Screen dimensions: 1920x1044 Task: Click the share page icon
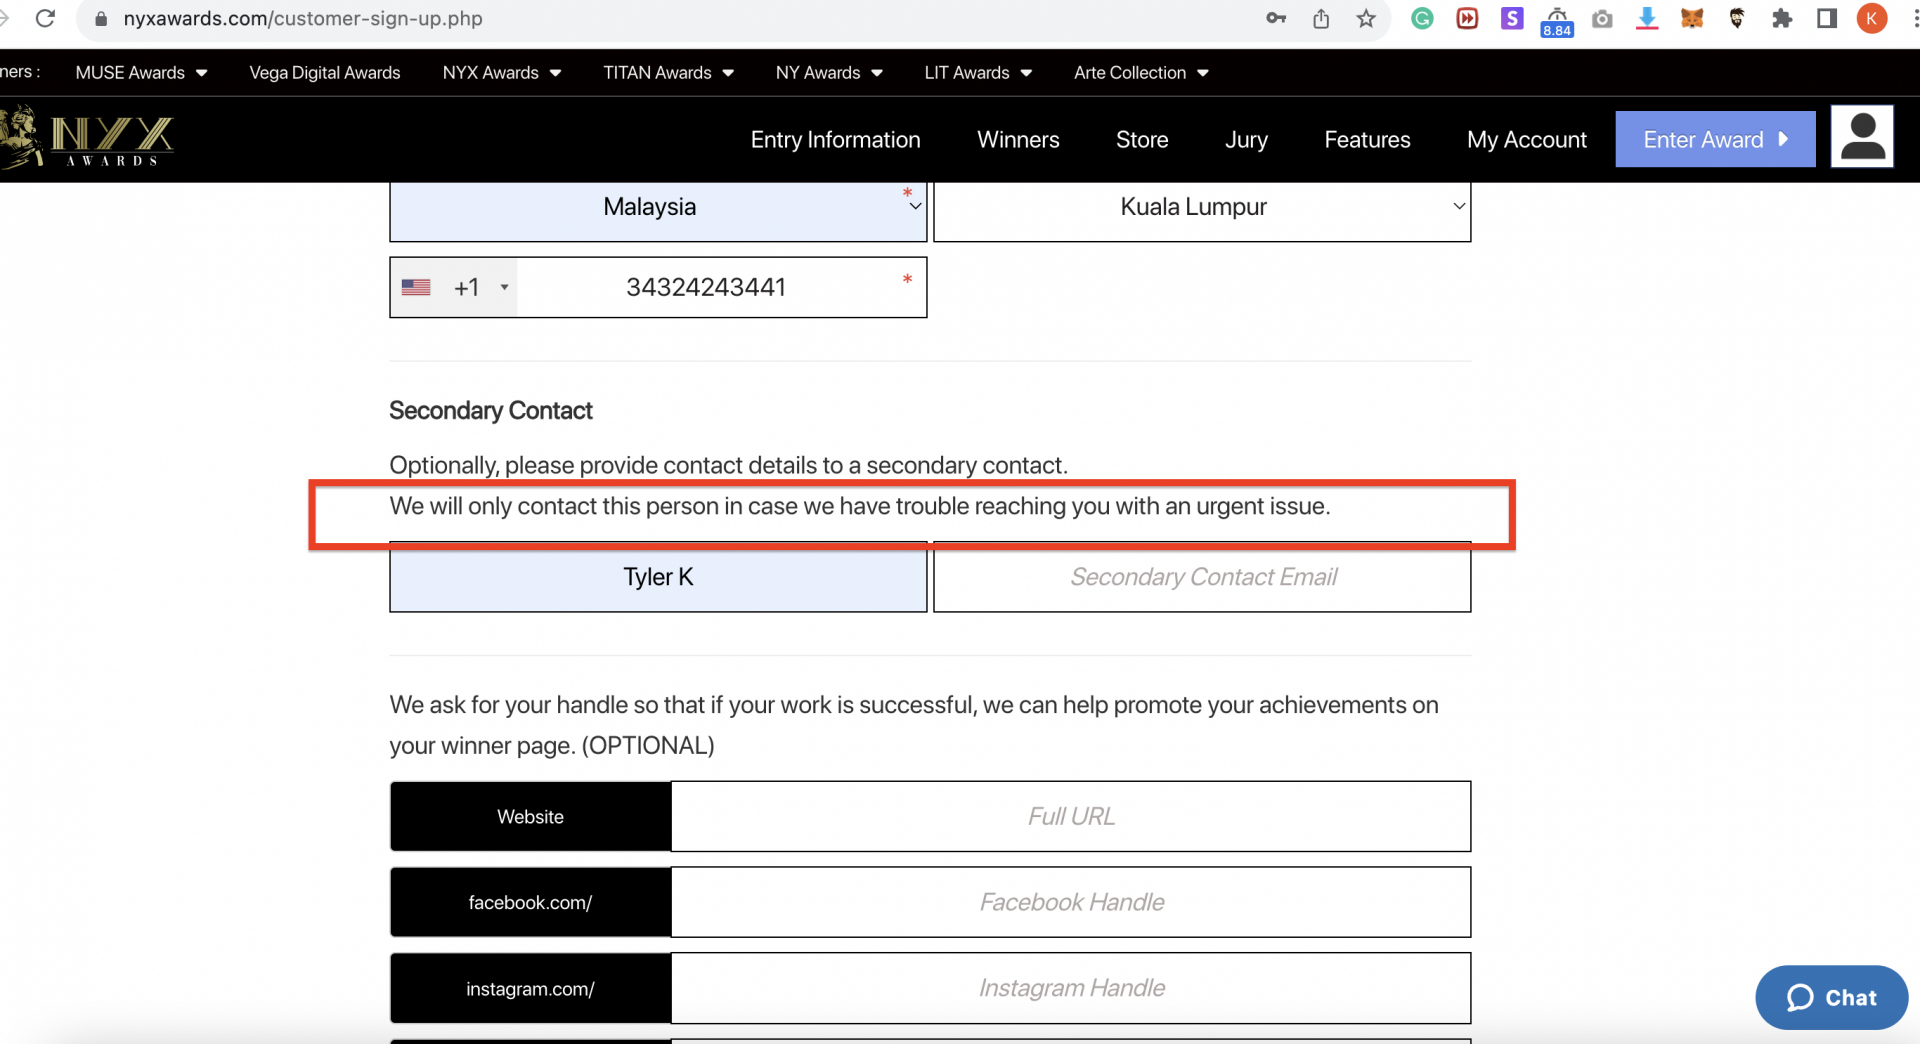point(1321,18)
